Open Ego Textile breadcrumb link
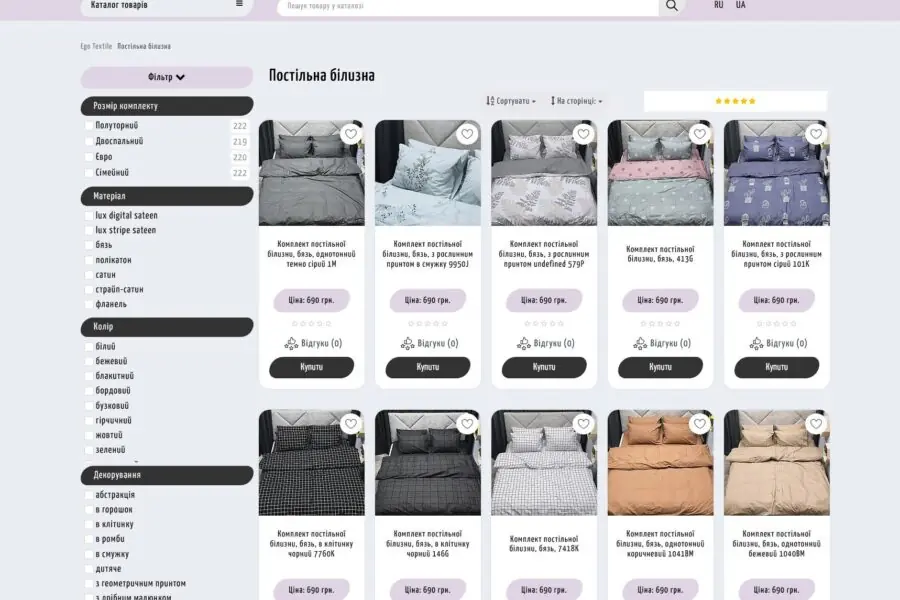The height and width of the screenshot is (600, 900). pos(96,47)
